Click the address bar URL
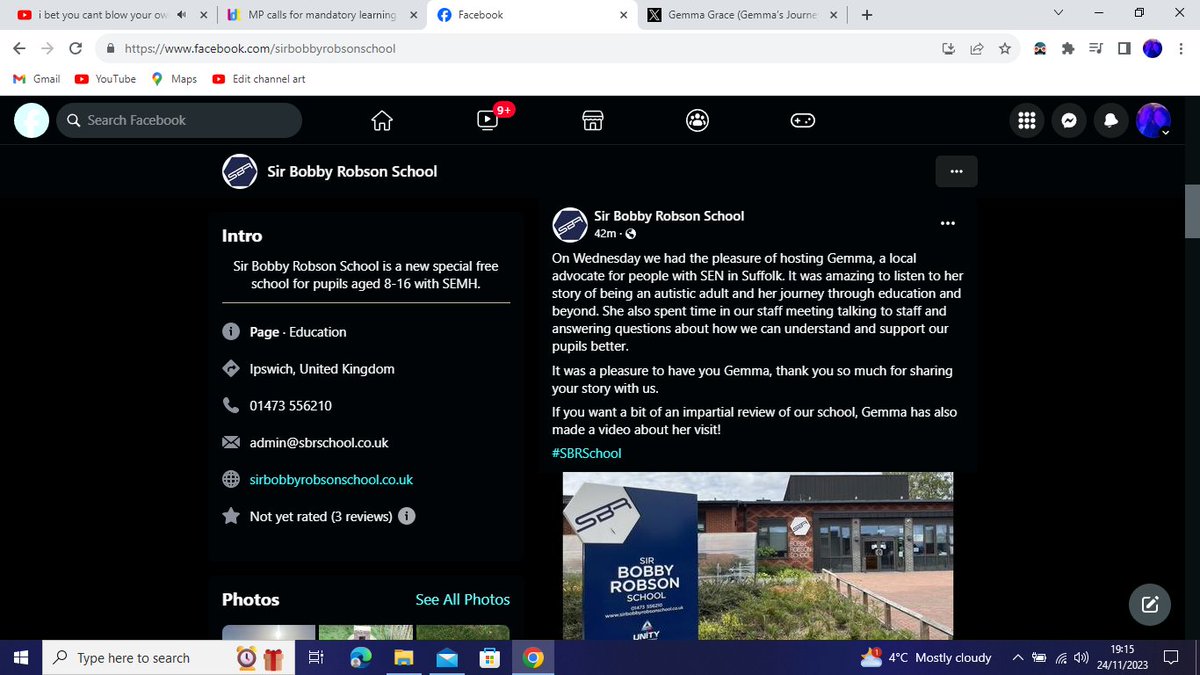This screenshot has height=675, width=1200. (x=261, y=48)
